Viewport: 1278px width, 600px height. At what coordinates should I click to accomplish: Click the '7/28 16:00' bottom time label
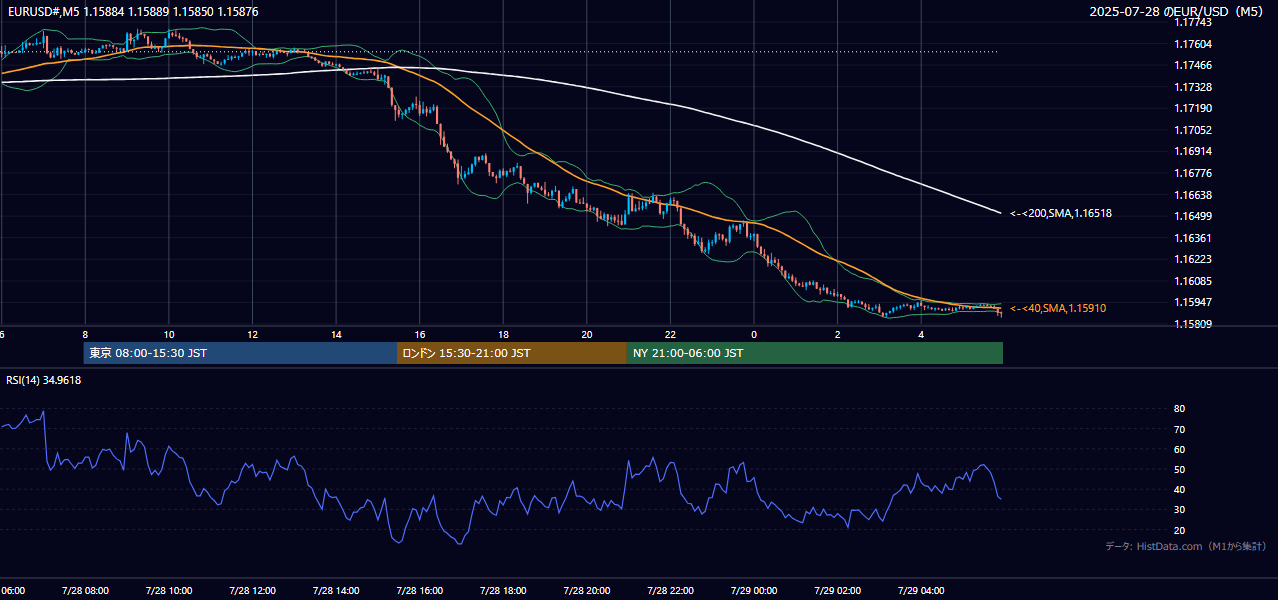(x=420, y=590)
